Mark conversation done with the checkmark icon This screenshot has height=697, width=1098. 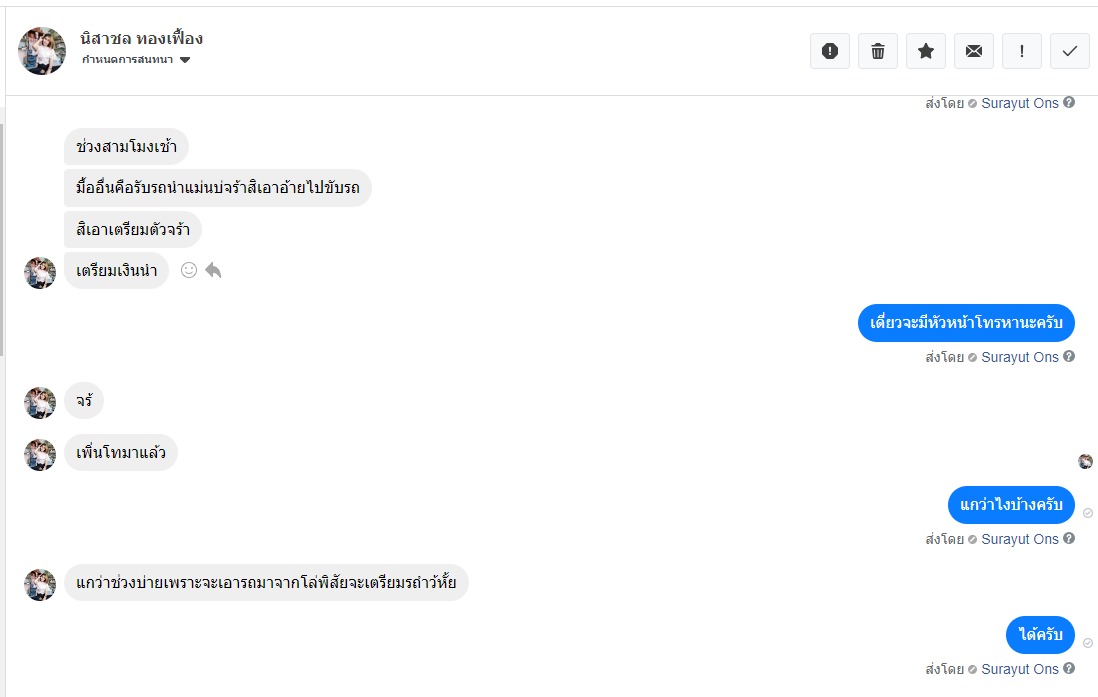coord(1070,51)
